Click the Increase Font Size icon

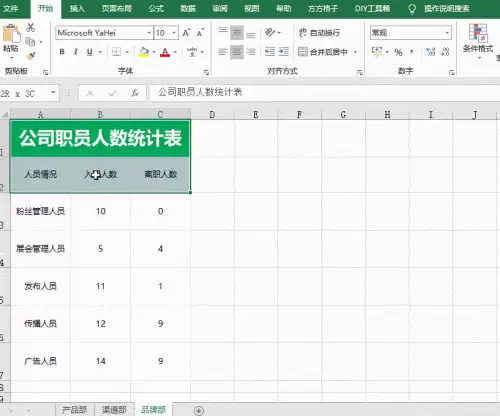(186, 33)
